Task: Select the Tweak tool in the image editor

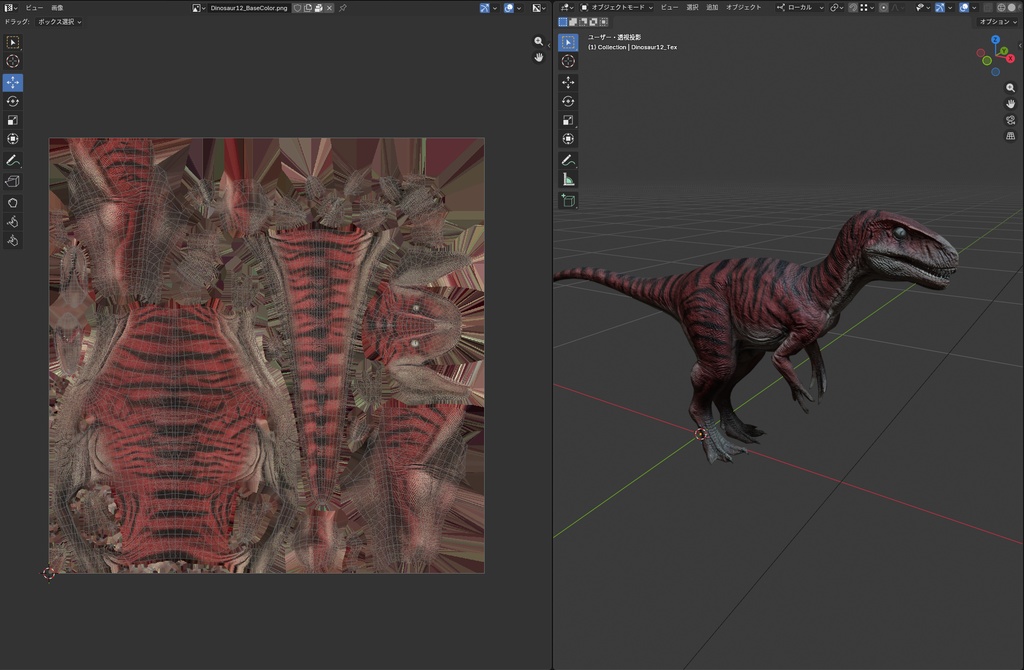Action: (12, 42)
